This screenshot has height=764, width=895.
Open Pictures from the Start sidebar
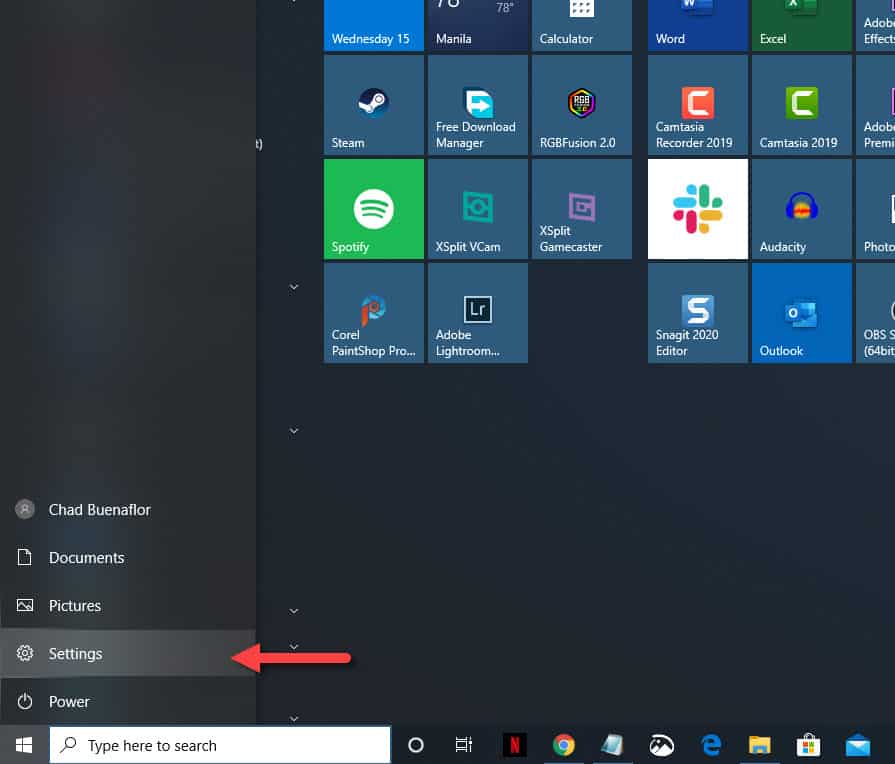coord(128,605)
